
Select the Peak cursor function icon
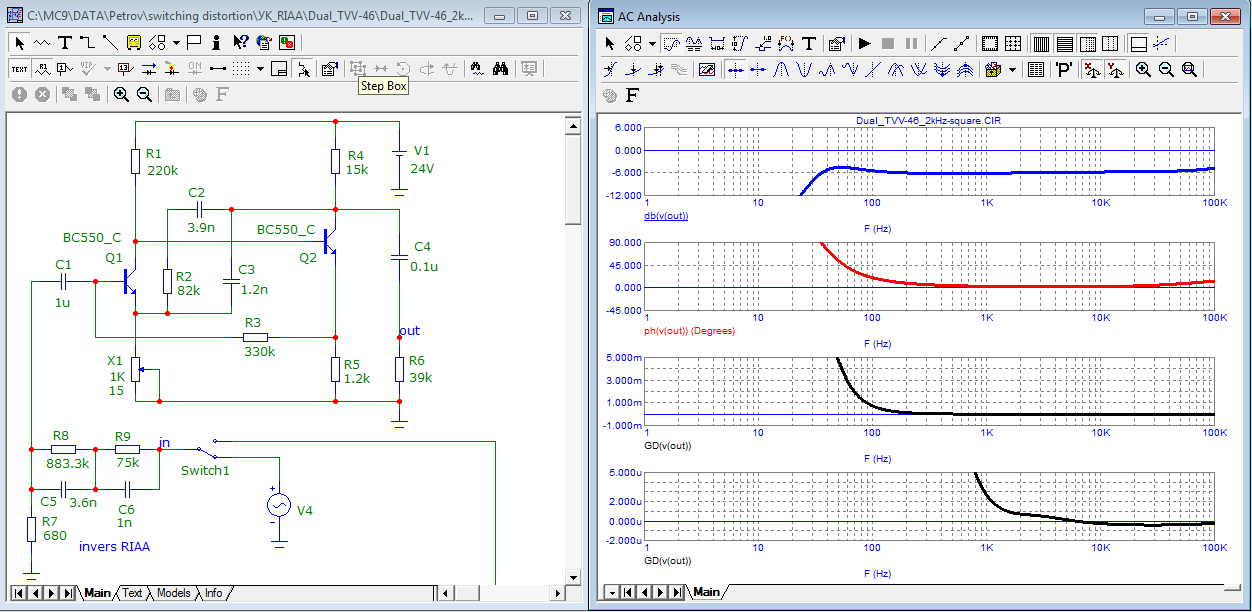point(783,70)
